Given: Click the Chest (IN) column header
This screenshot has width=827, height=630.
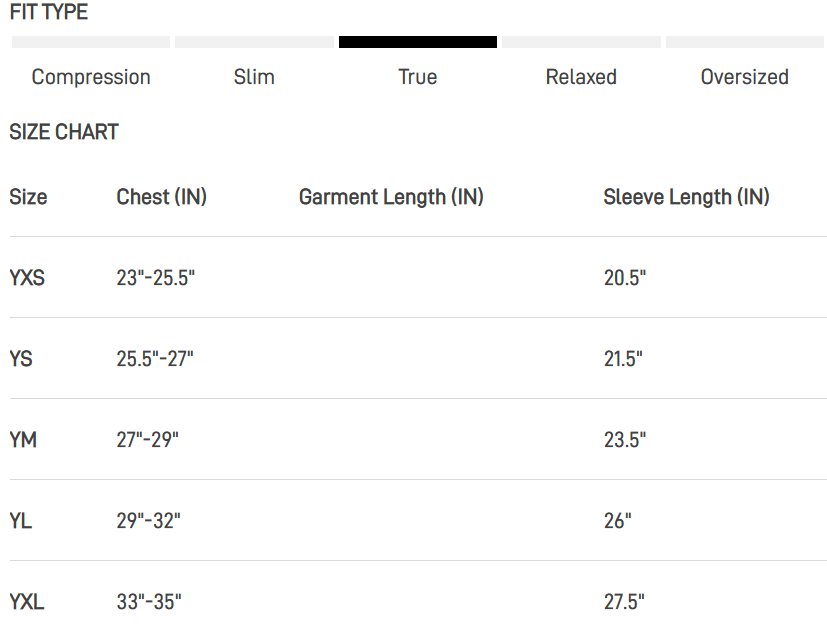Looking at the screenshot, I should (x=162, y=197).
